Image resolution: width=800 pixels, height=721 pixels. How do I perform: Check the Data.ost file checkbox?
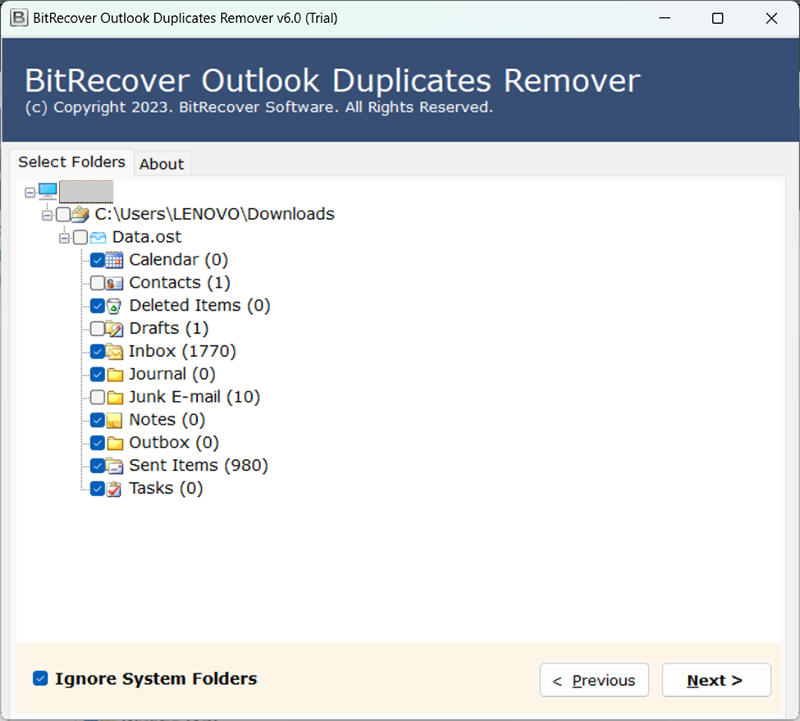coord(80,237)
